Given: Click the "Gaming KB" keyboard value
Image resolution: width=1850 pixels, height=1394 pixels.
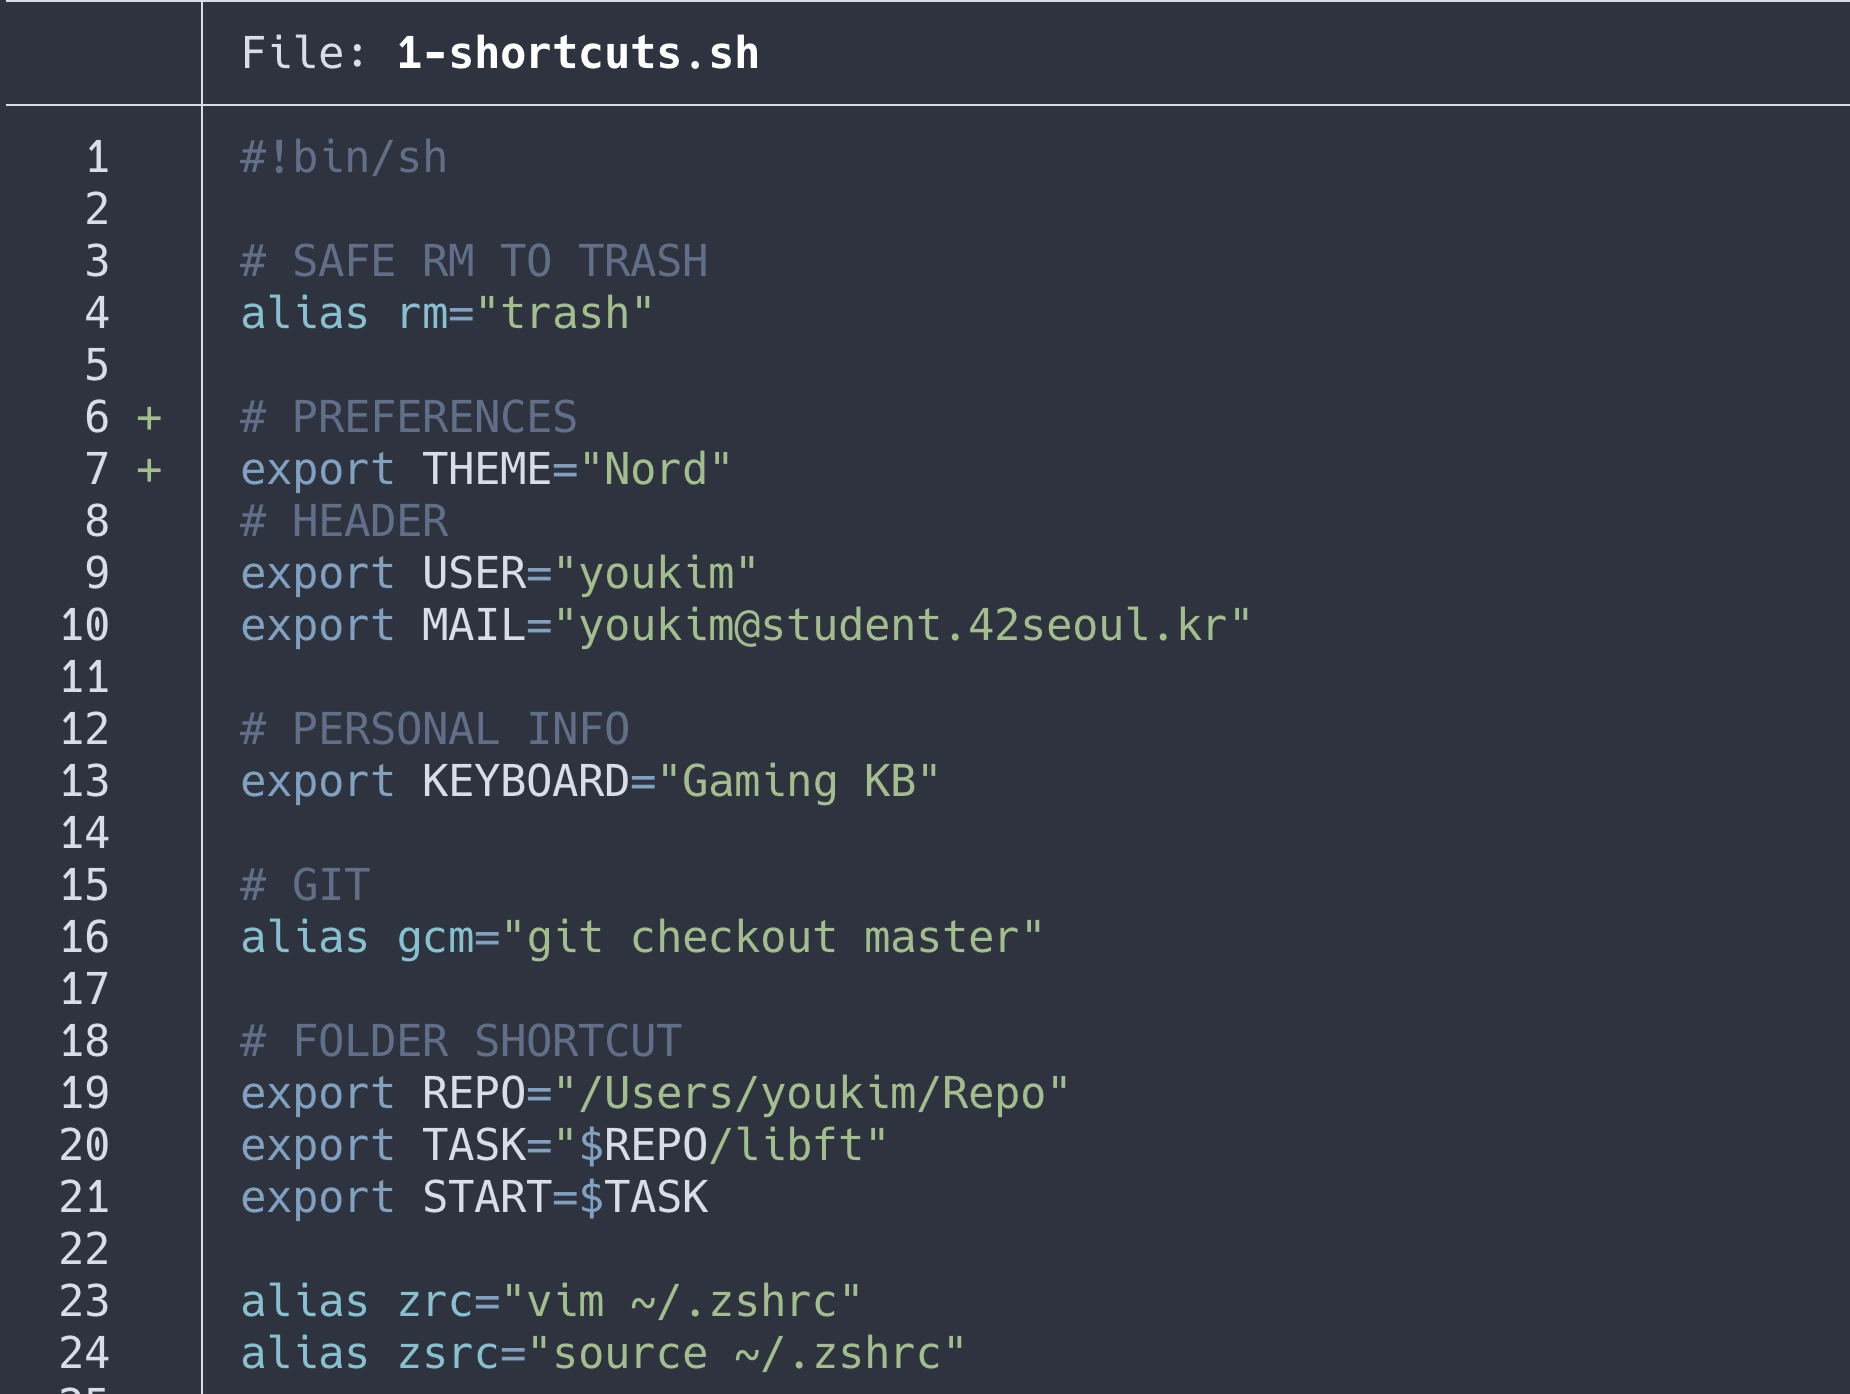Looking at the screenshot, I should pos(799,782).
